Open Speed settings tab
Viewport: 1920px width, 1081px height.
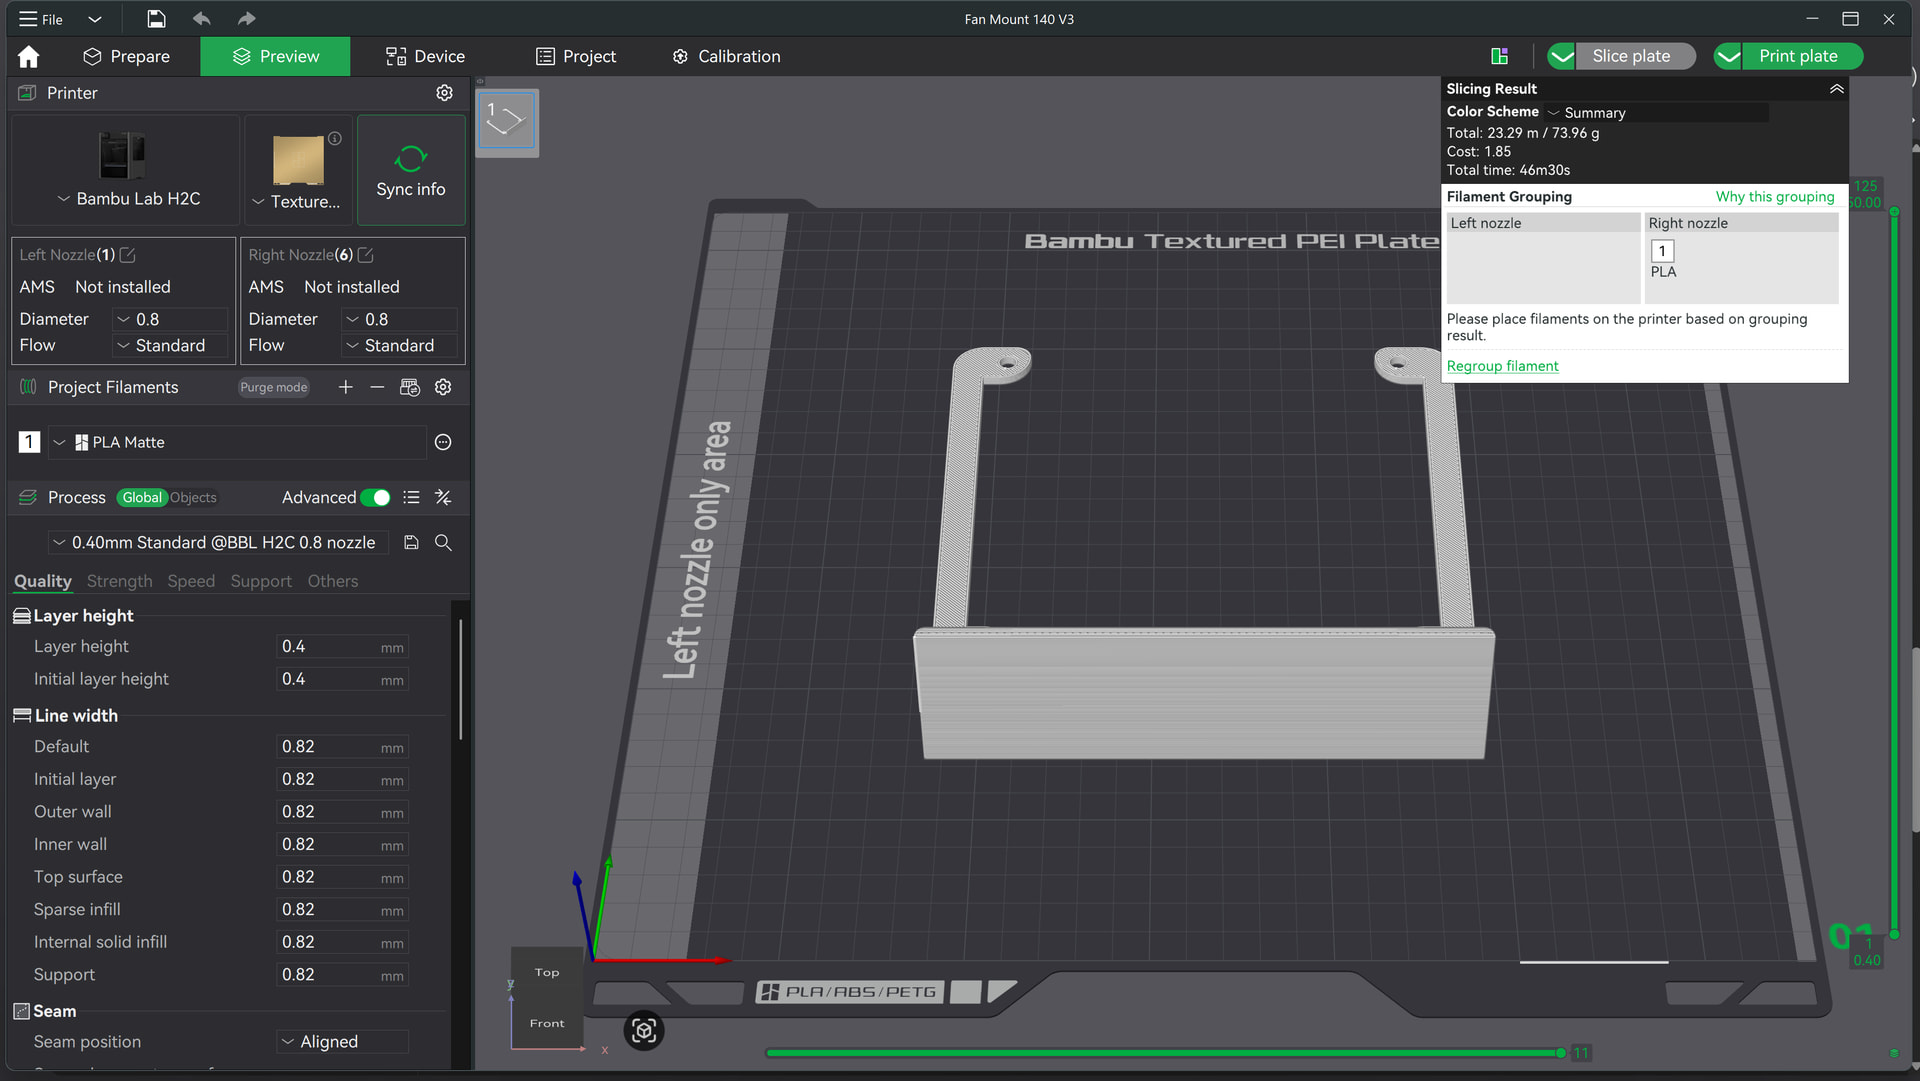pos(191,581)
